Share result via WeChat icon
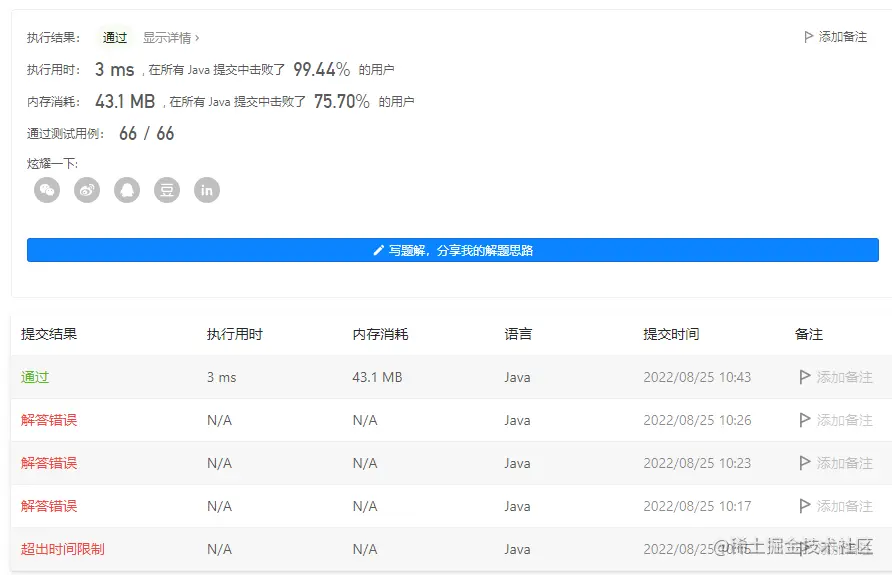This screenshot has height=575, width=892. (47, 190)
